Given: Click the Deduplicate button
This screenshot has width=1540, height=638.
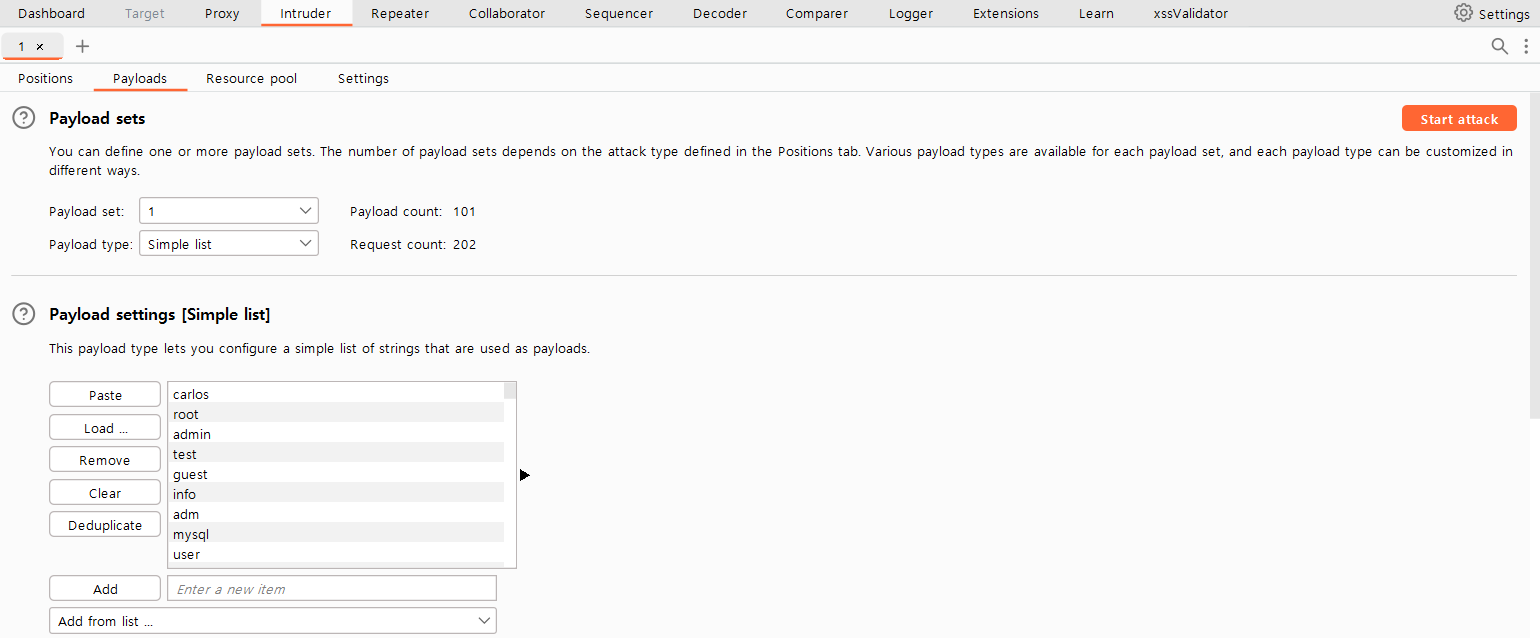Looking at the screenshot, I should (105, 525).
